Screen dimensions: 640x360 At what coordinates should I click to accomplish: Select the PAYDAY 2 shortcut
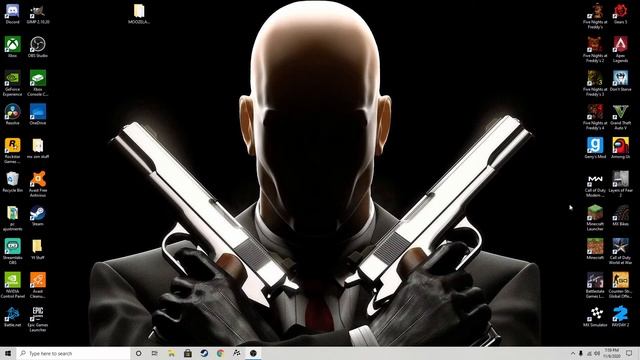click(620, 316)
